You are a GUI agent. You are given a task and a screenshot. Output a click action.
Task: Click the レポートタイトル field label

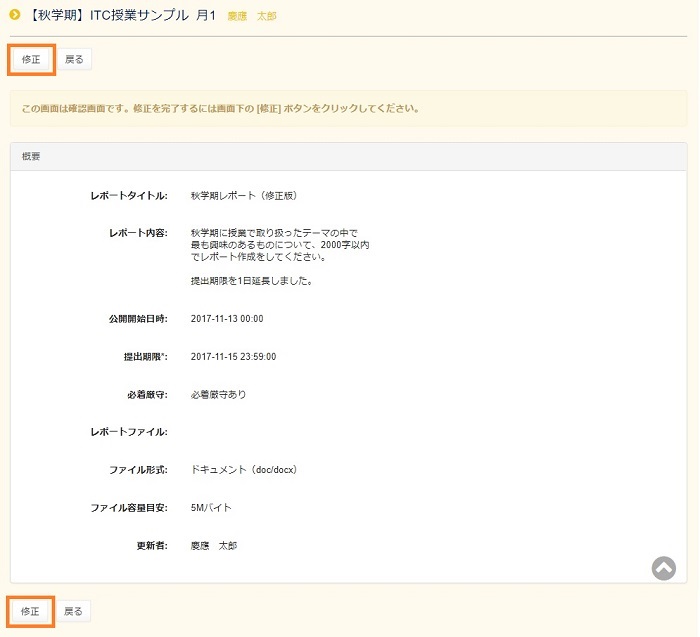tap(129, 196)
